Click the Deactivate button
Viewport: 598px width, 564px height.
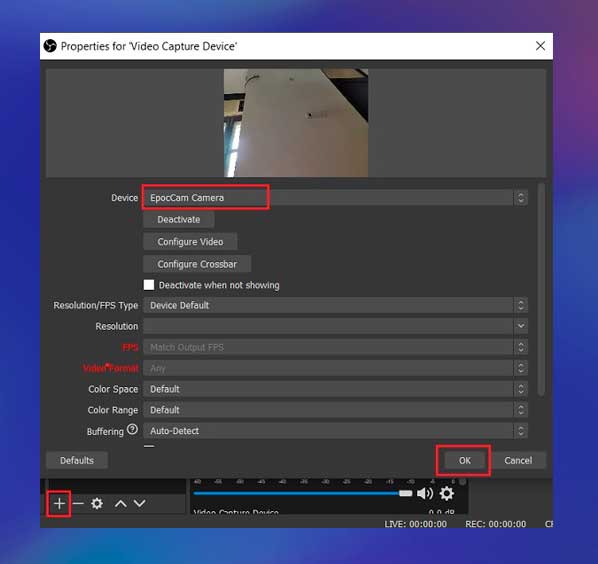click(x=178, y=220)
